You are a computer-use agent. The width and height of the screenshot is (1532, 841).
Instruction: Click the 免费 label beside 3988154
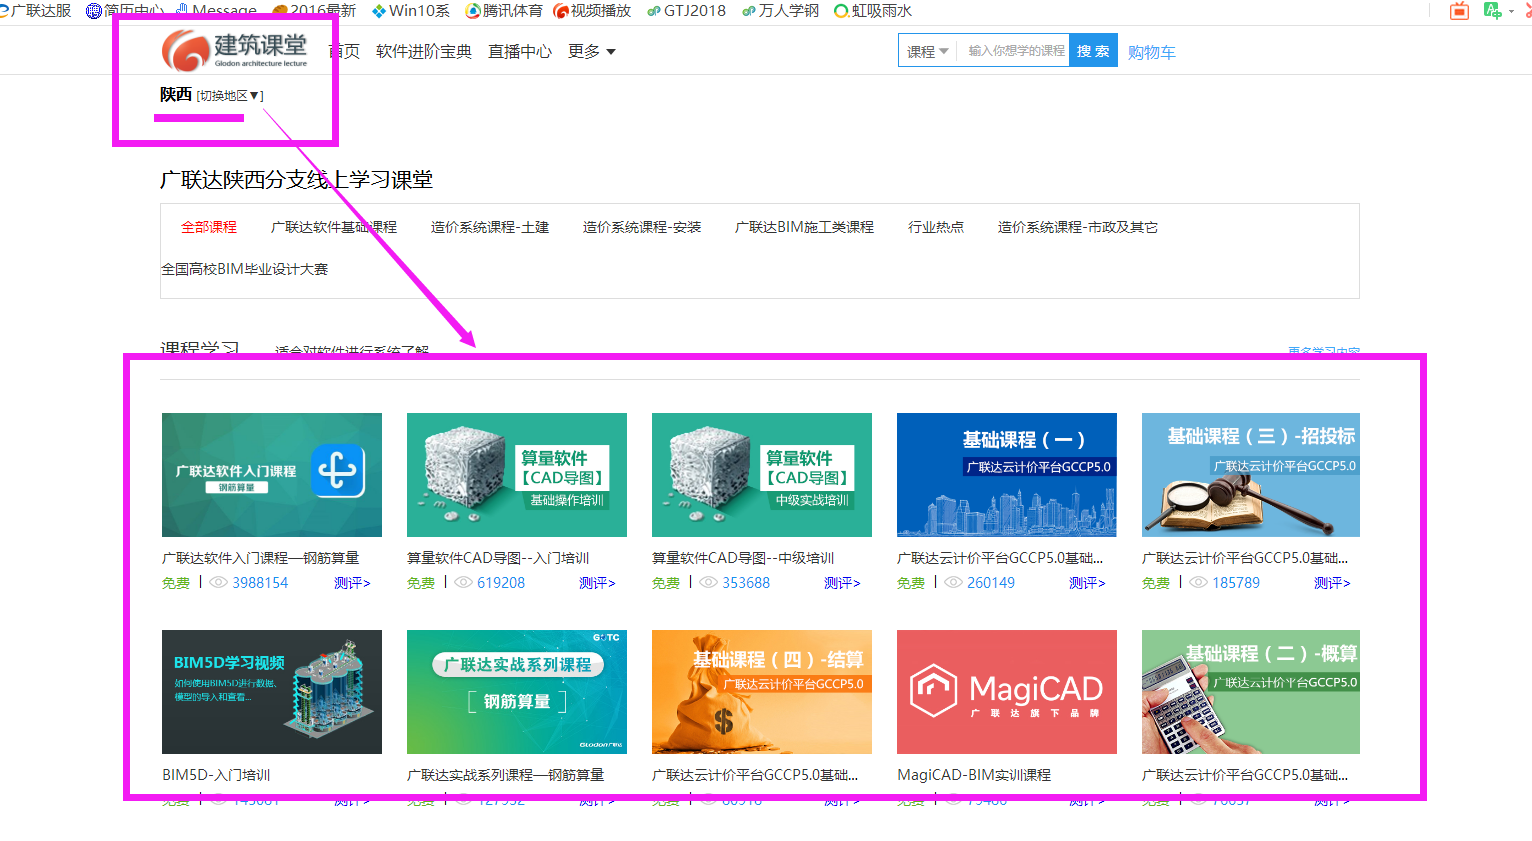coord(176,583)
